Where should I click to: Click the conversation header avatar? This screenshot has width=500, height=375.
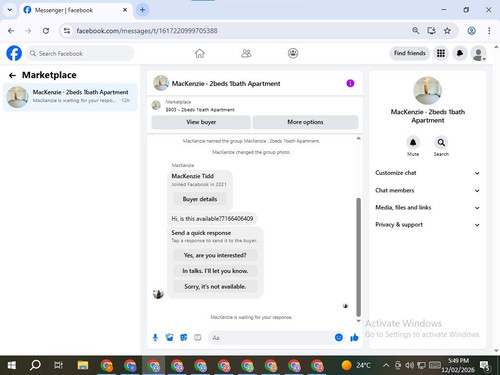[x=161, y=83]
